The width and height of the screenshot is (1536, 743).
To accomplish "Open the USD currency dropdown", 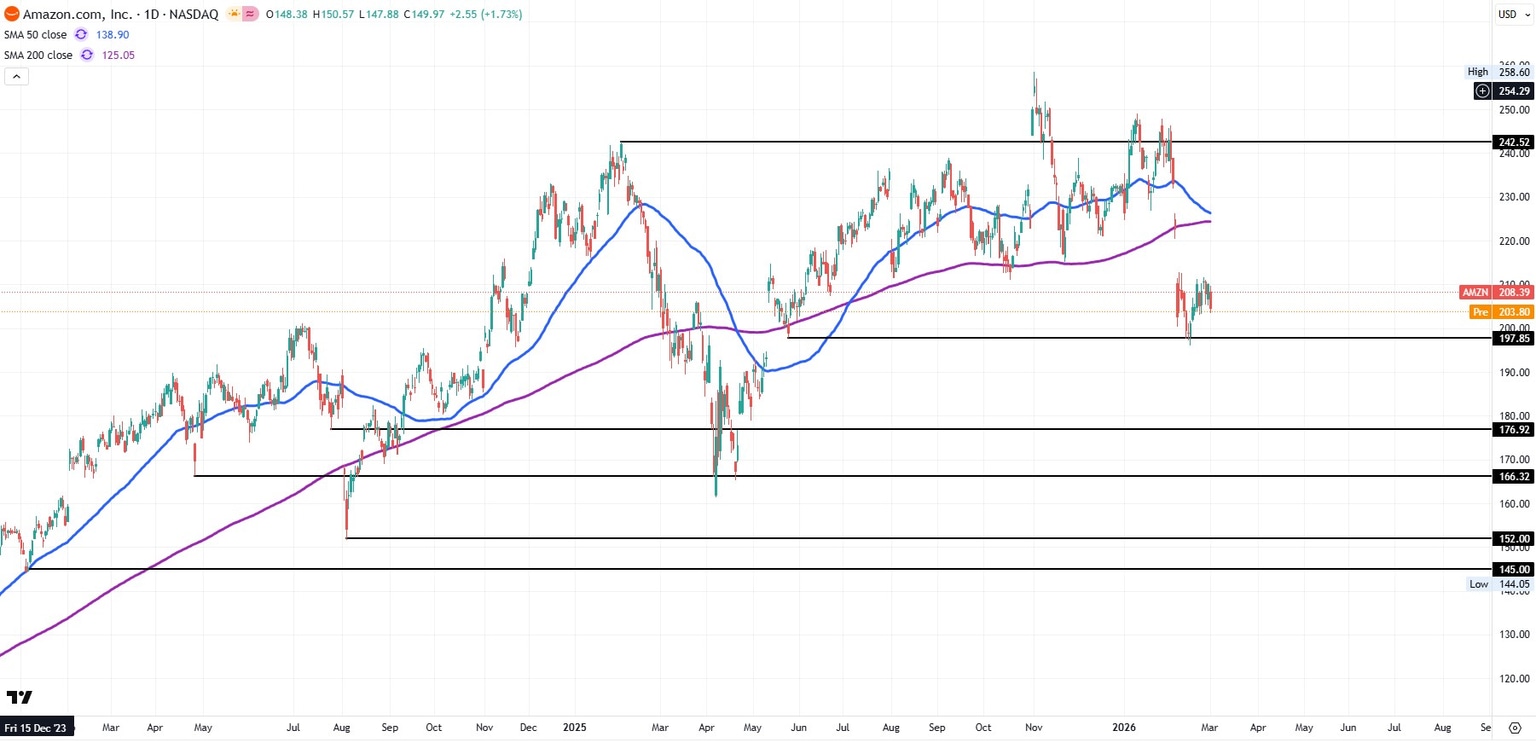I will click(1513, 14).
